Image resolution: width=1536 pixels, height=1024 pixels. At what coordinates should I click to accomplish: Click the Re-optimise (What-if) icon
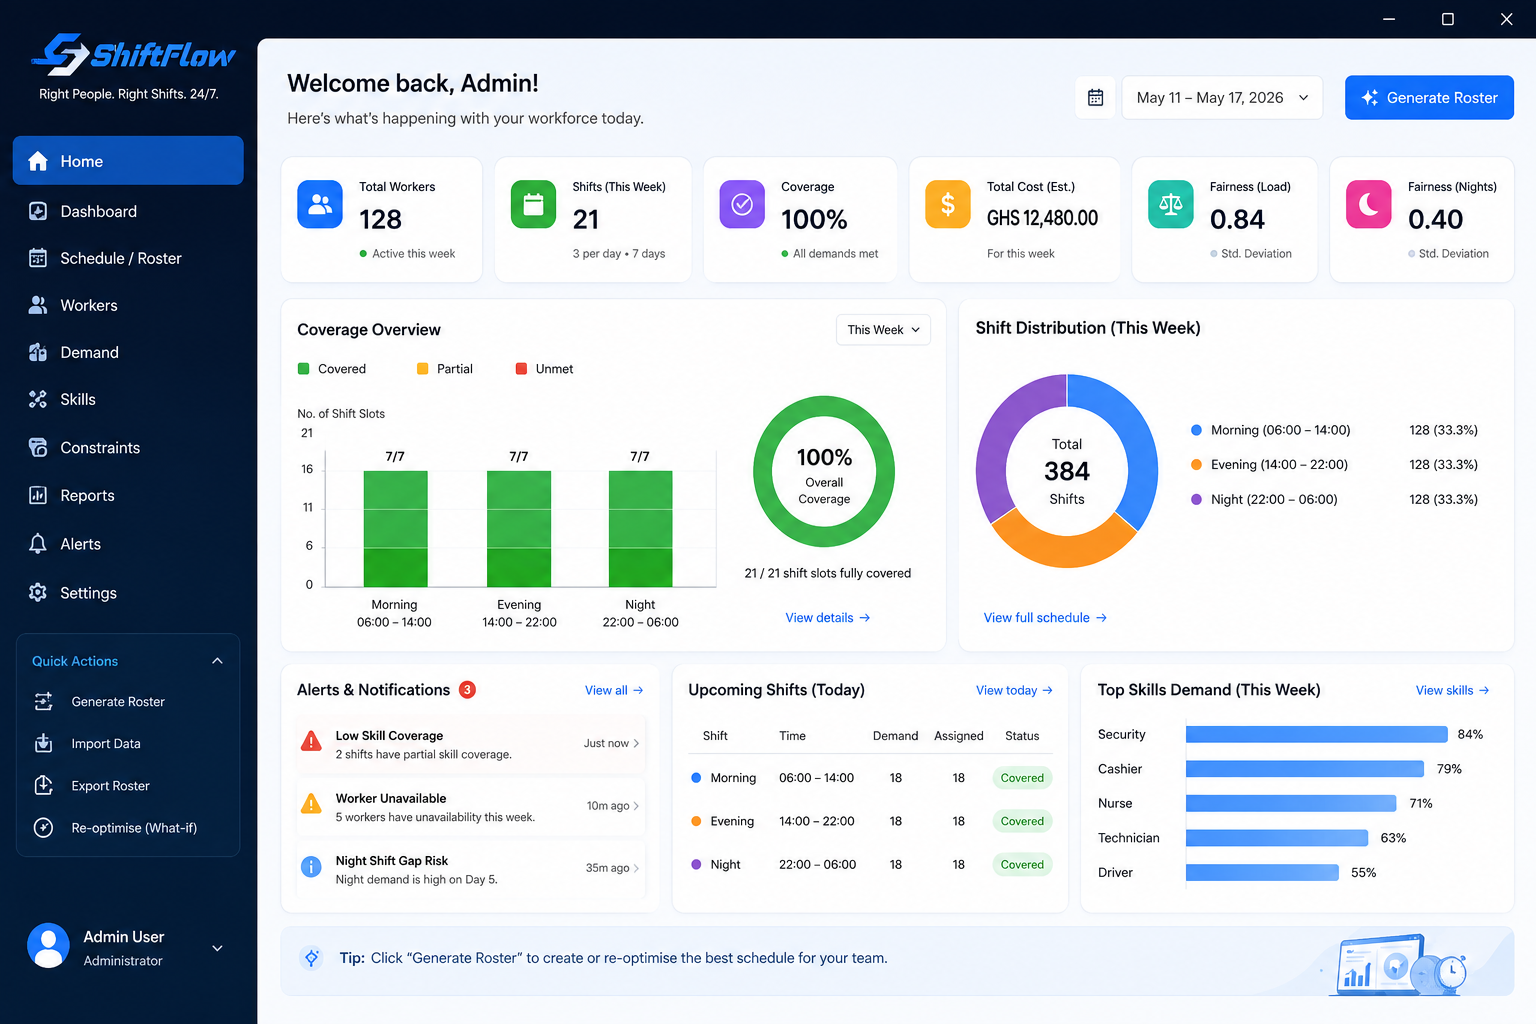43,827
